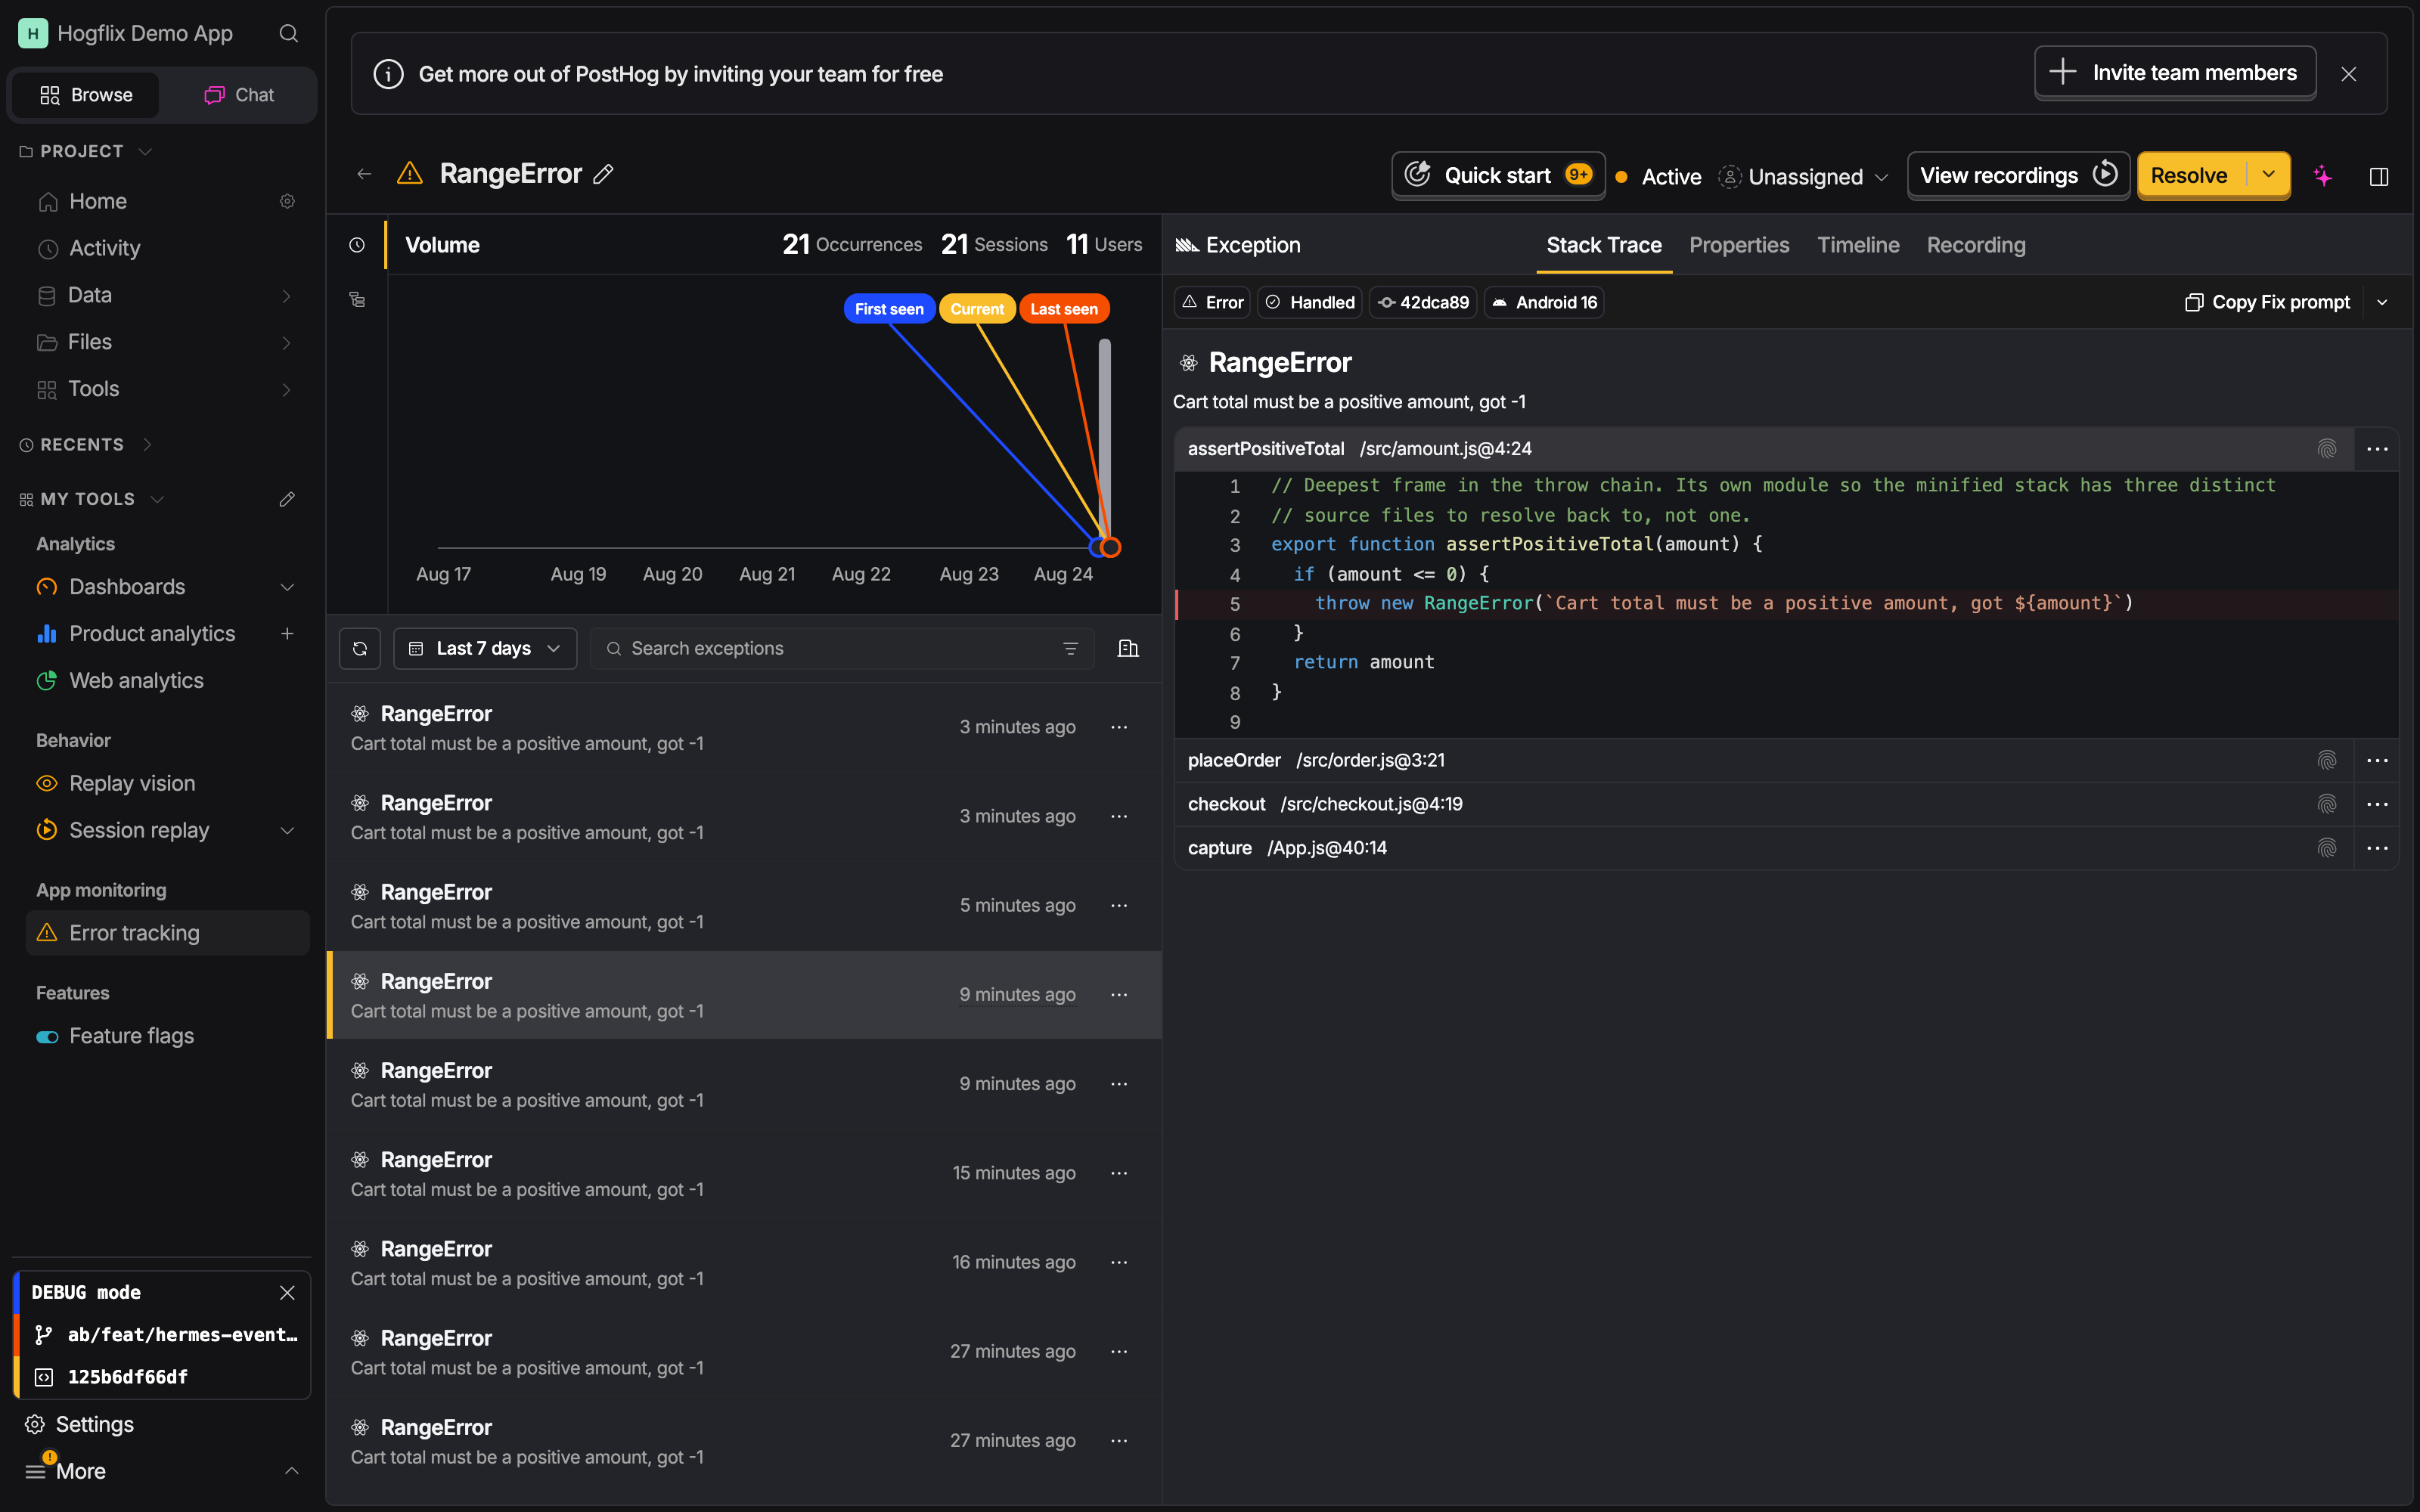The image size is (2420, 1512).
Task: Click the clock icon beside Volume
Action: (357, 245)
